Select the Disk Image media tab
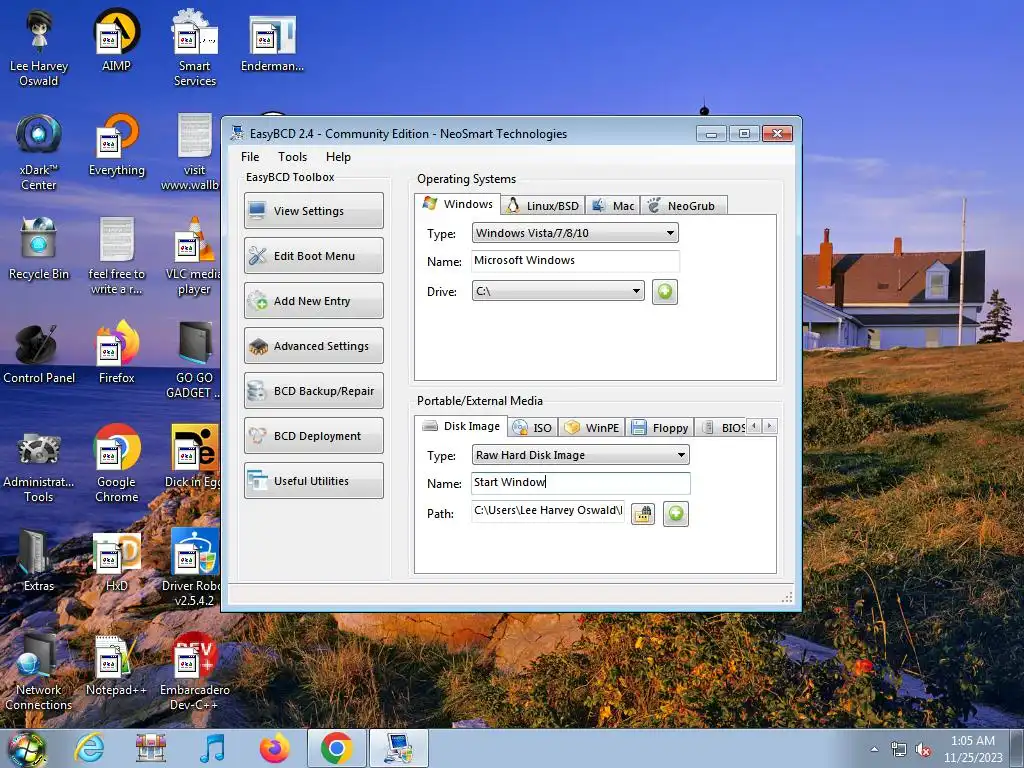 point(461,426)
